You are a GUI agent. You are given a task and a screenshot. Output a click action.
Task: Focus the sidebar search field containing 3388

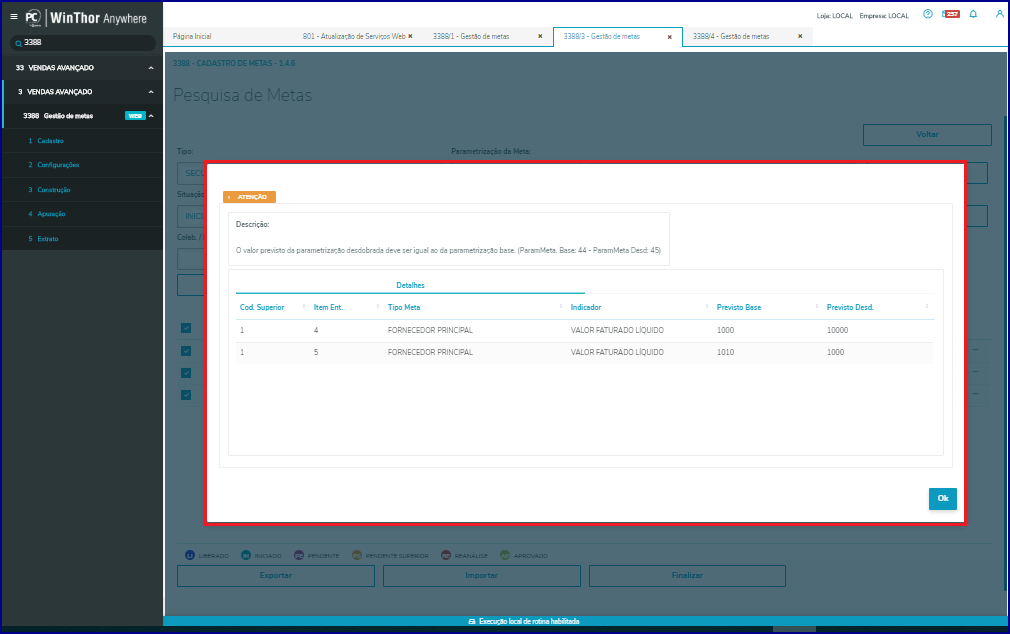(x=82, y=43)
